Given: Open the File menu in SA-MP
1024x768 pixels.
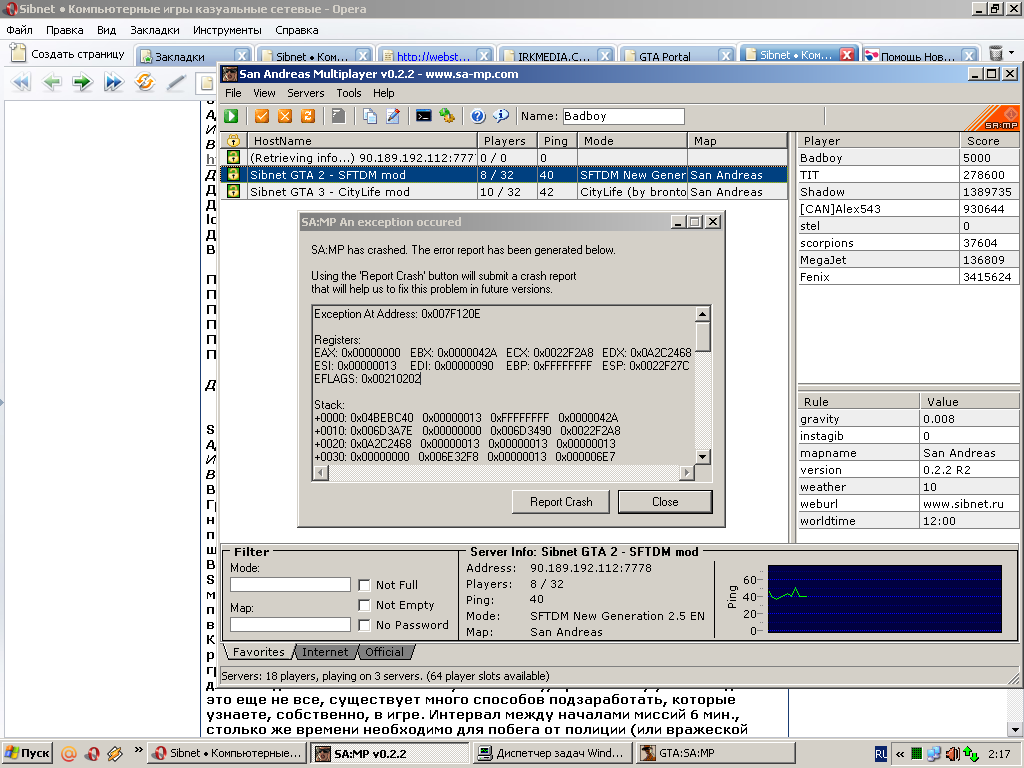Looking at the screenshot, I should point(233,93).
